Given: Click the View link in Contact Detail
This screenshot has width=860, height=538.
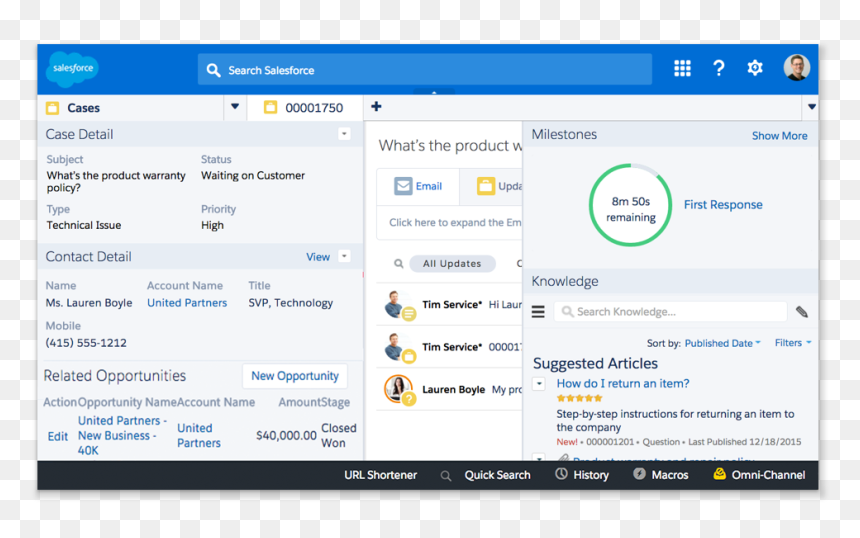Looking at the screenshot, I should (x=318, y=257).
